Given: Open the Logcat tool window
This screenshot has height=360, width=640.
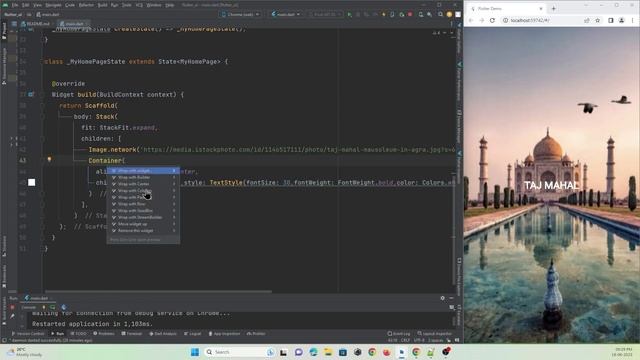Looking at the screenshot, I should (x=193, y=334).
